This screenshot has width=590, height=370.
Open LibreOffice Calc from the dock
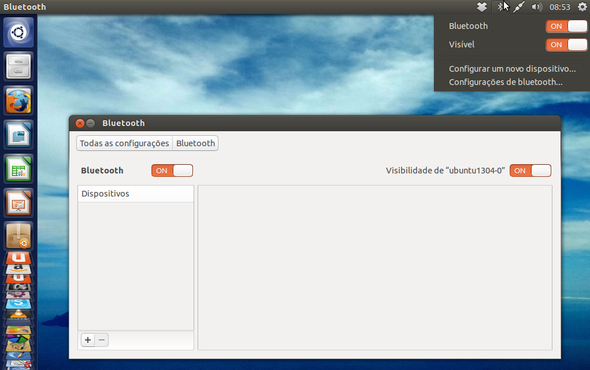click(18, 169)
